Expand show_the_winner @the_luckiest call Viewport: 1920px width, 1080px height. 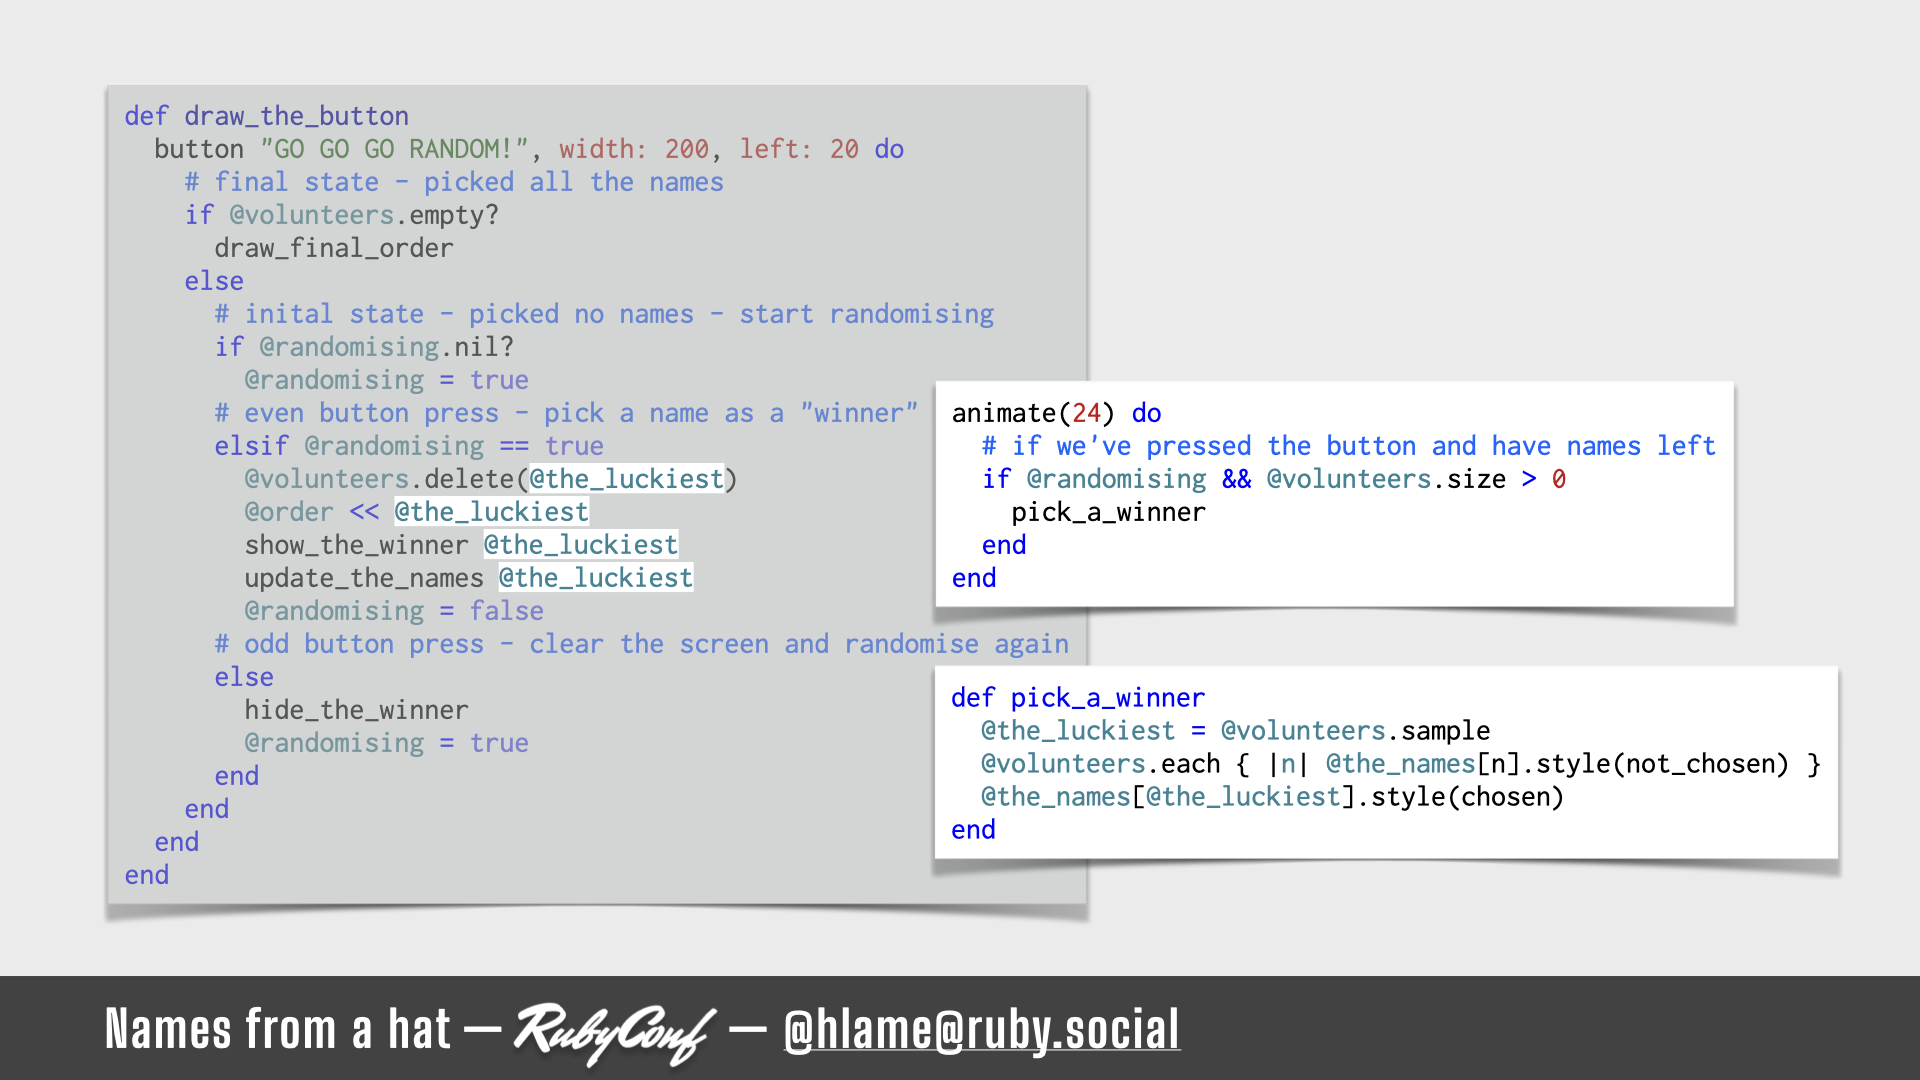[460, 545]
